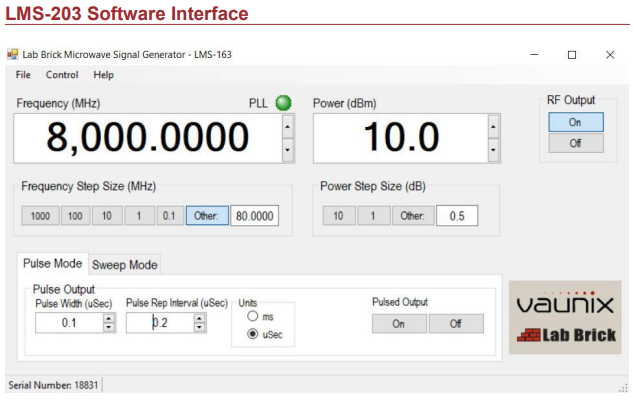This screenshot has width=634, height=403.
Task: Decrease power with the down arrow
Action: click(x=493, y=150)
